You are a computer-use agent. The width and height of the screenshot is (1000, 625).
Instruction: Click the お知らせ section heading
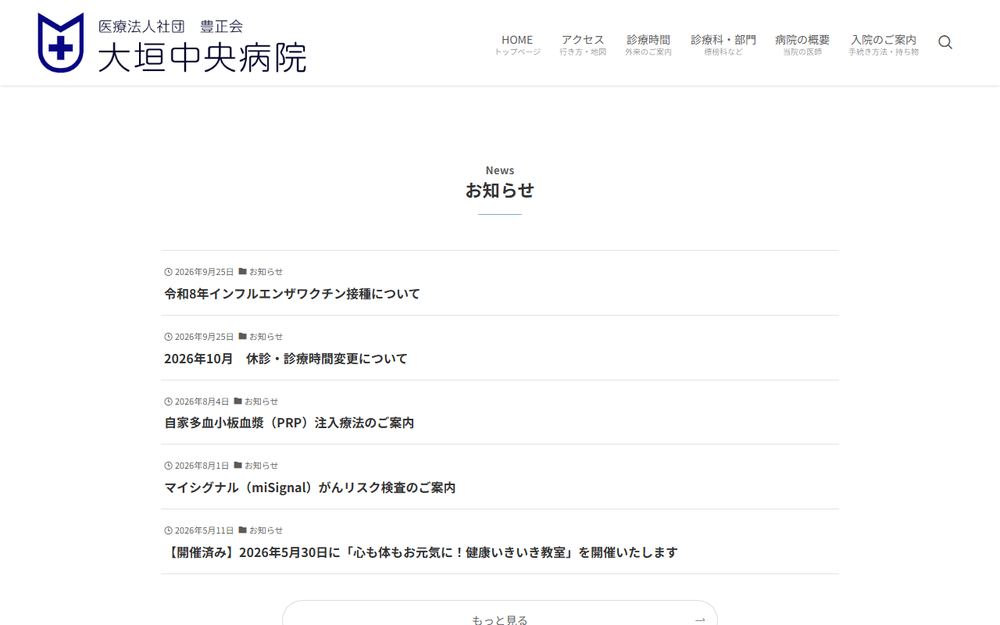(499, 190)
